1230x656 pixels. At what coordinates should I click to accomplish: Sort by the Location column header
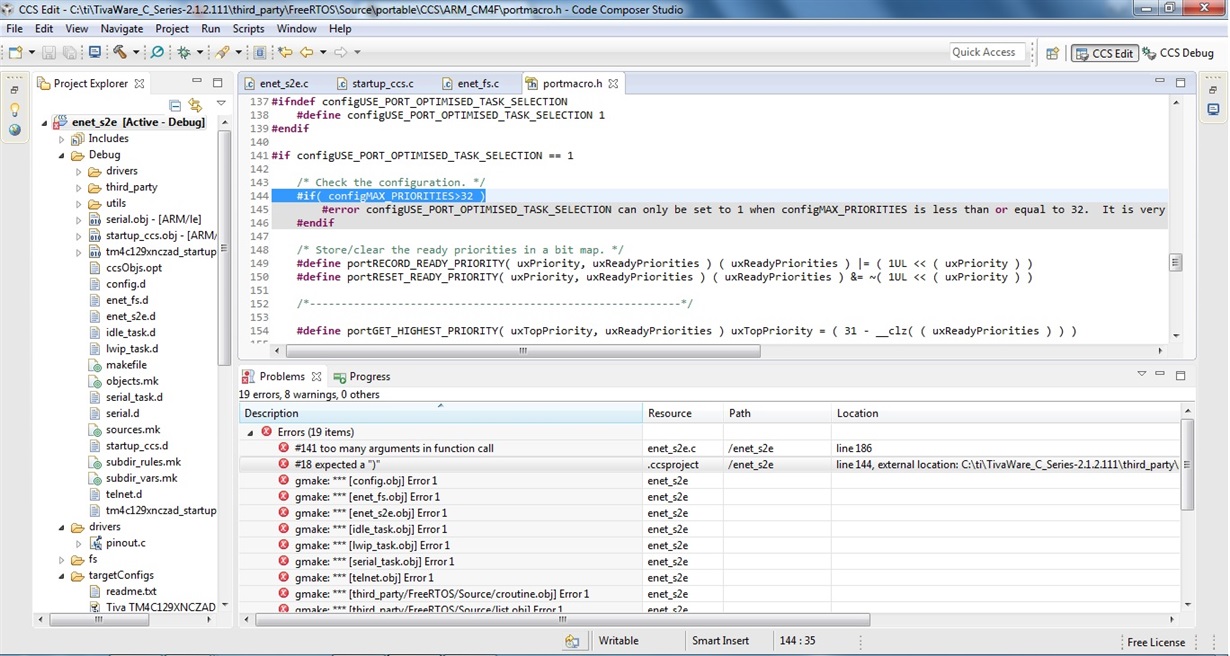pos(1005,413)
